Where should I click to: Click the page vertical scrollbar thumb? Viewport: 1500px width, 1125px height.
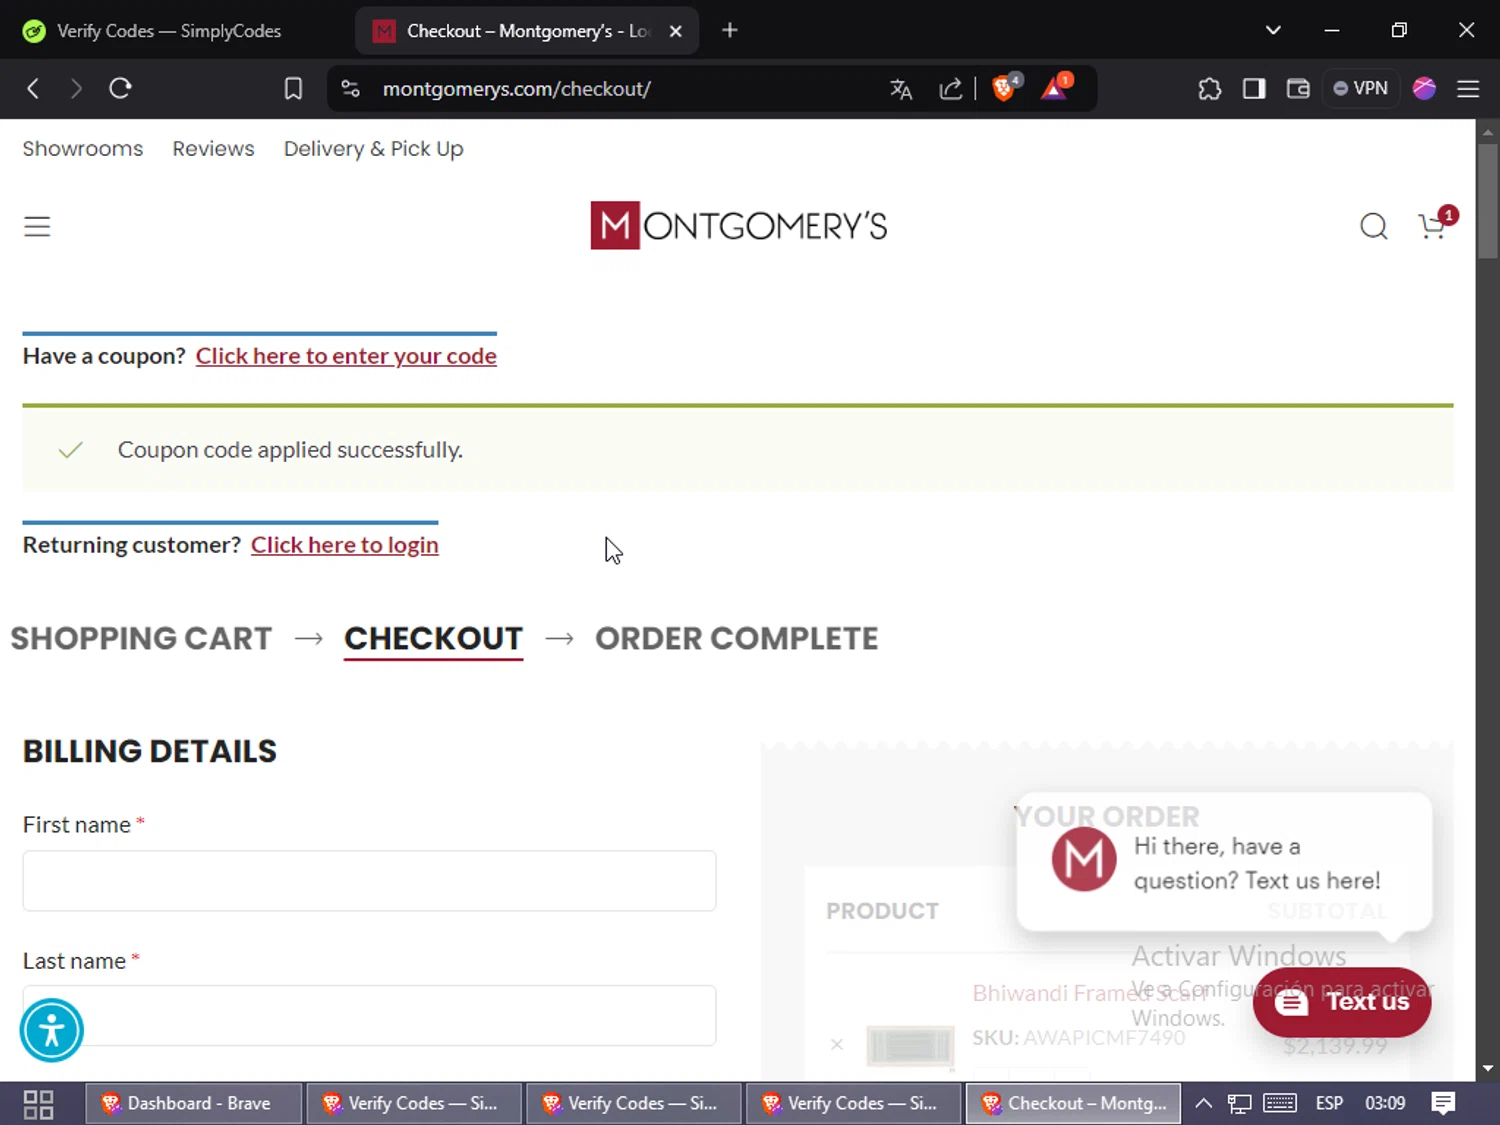[x=1488, y=200]
